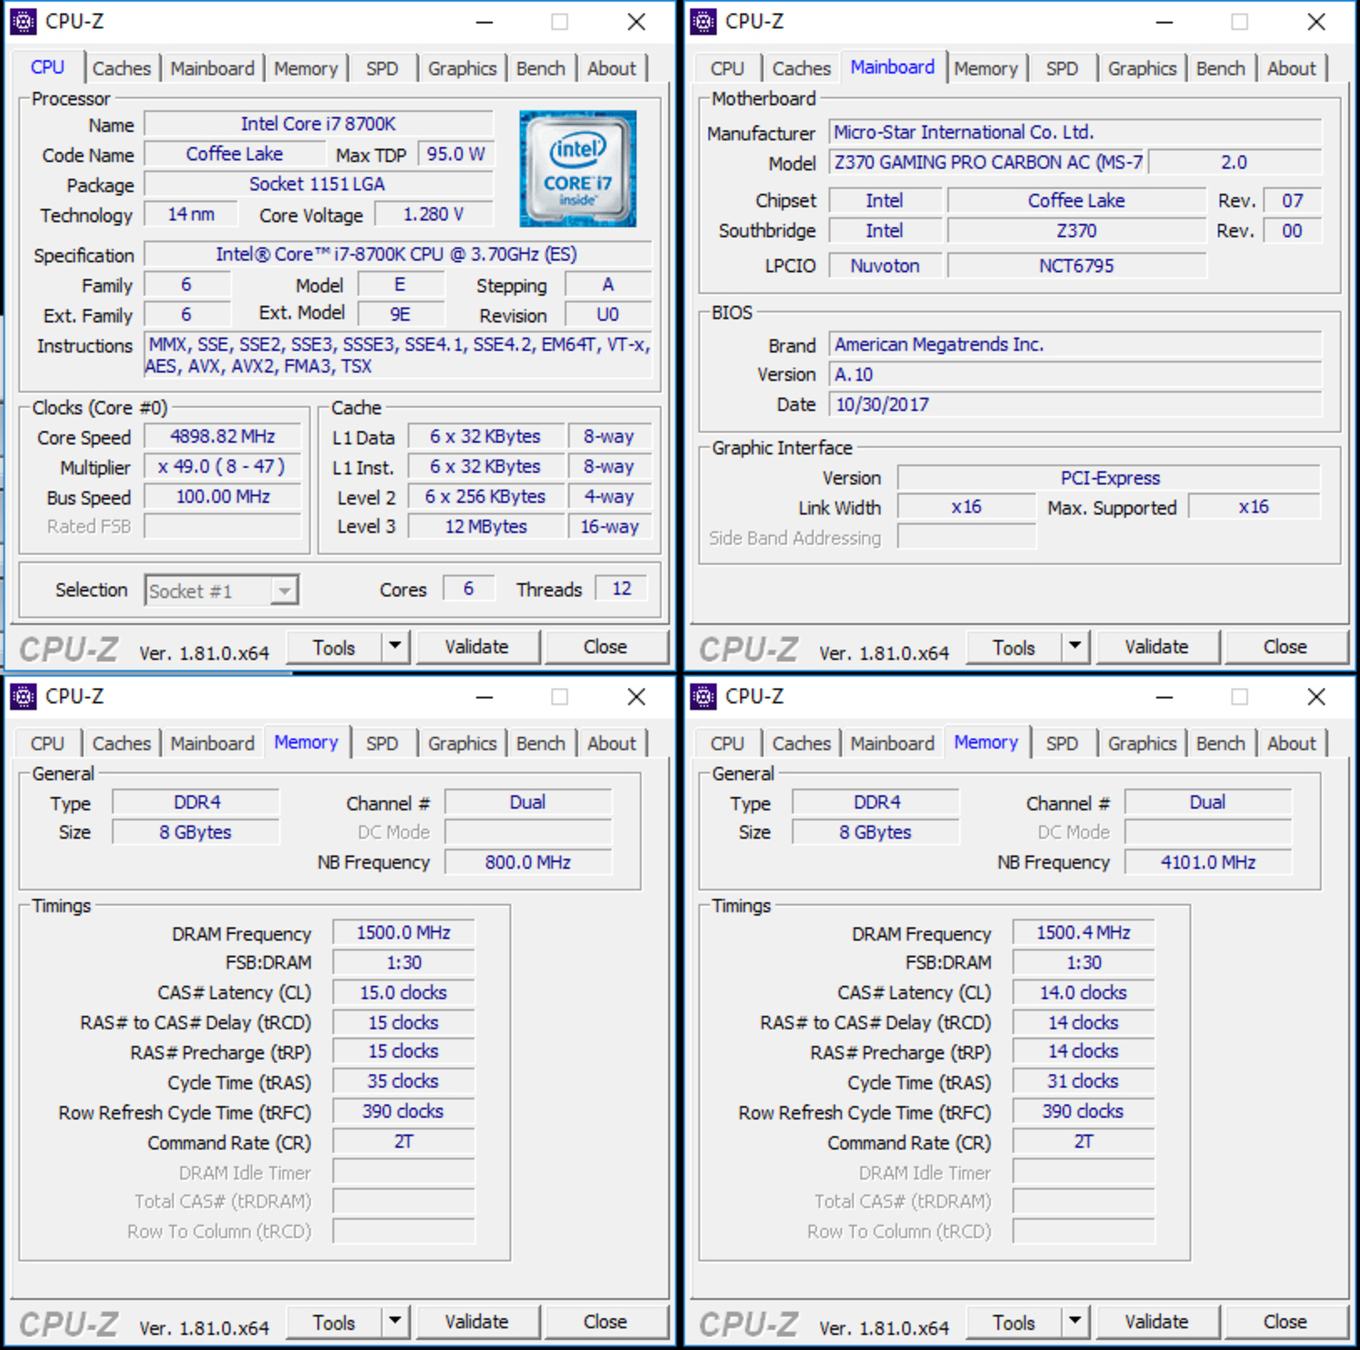
Task: Click the CAS# Latency value 15.0 clocks
Action: pos(403,993)
